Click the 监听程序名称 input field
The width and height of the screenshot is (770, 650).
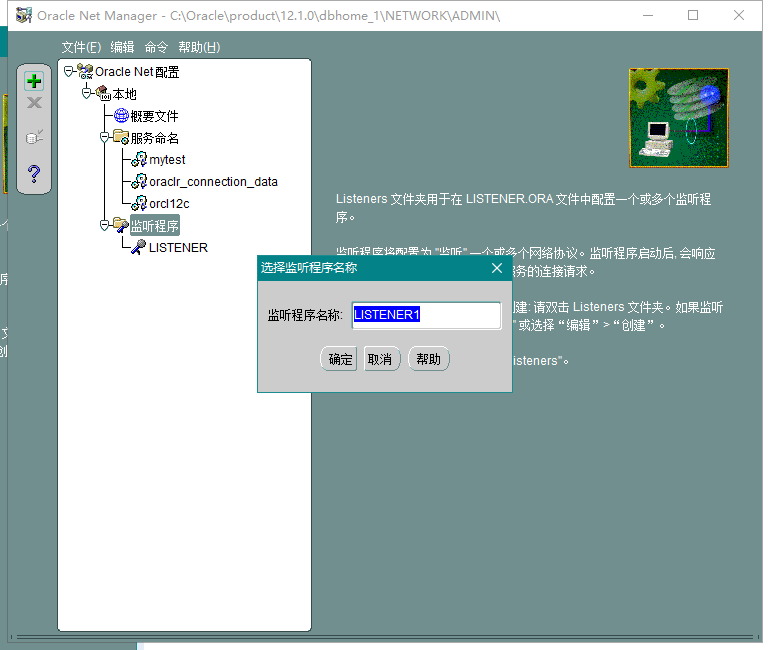coord(426,315)
